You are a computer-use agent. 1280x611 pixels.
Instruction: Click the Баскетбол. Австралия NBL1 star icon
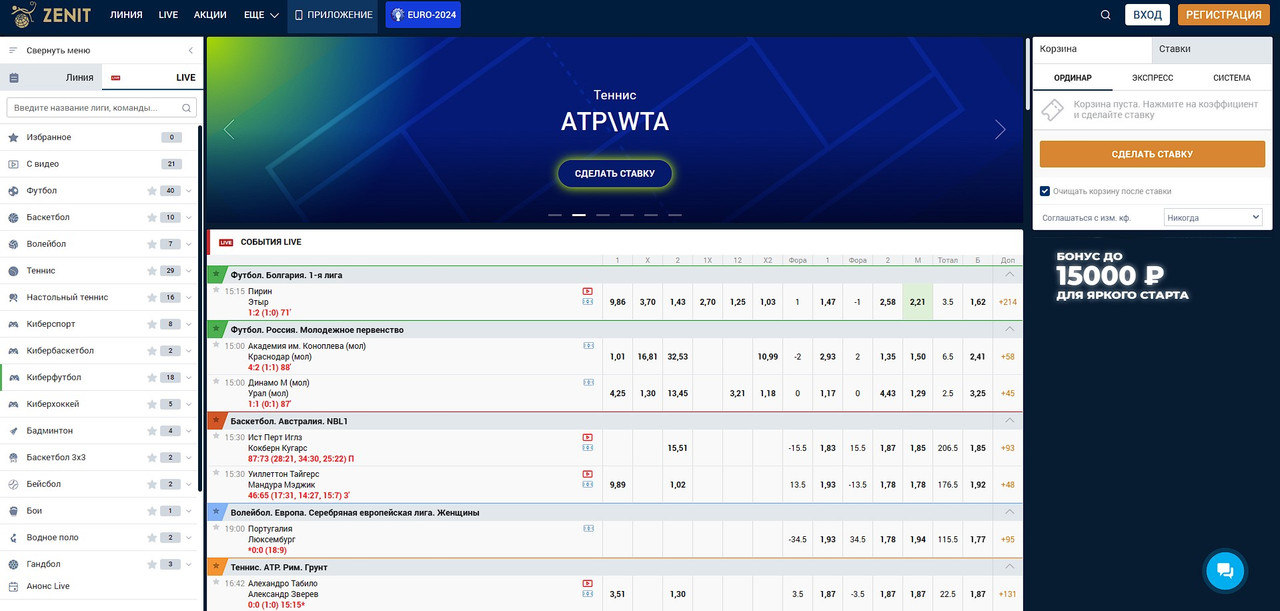216,421
